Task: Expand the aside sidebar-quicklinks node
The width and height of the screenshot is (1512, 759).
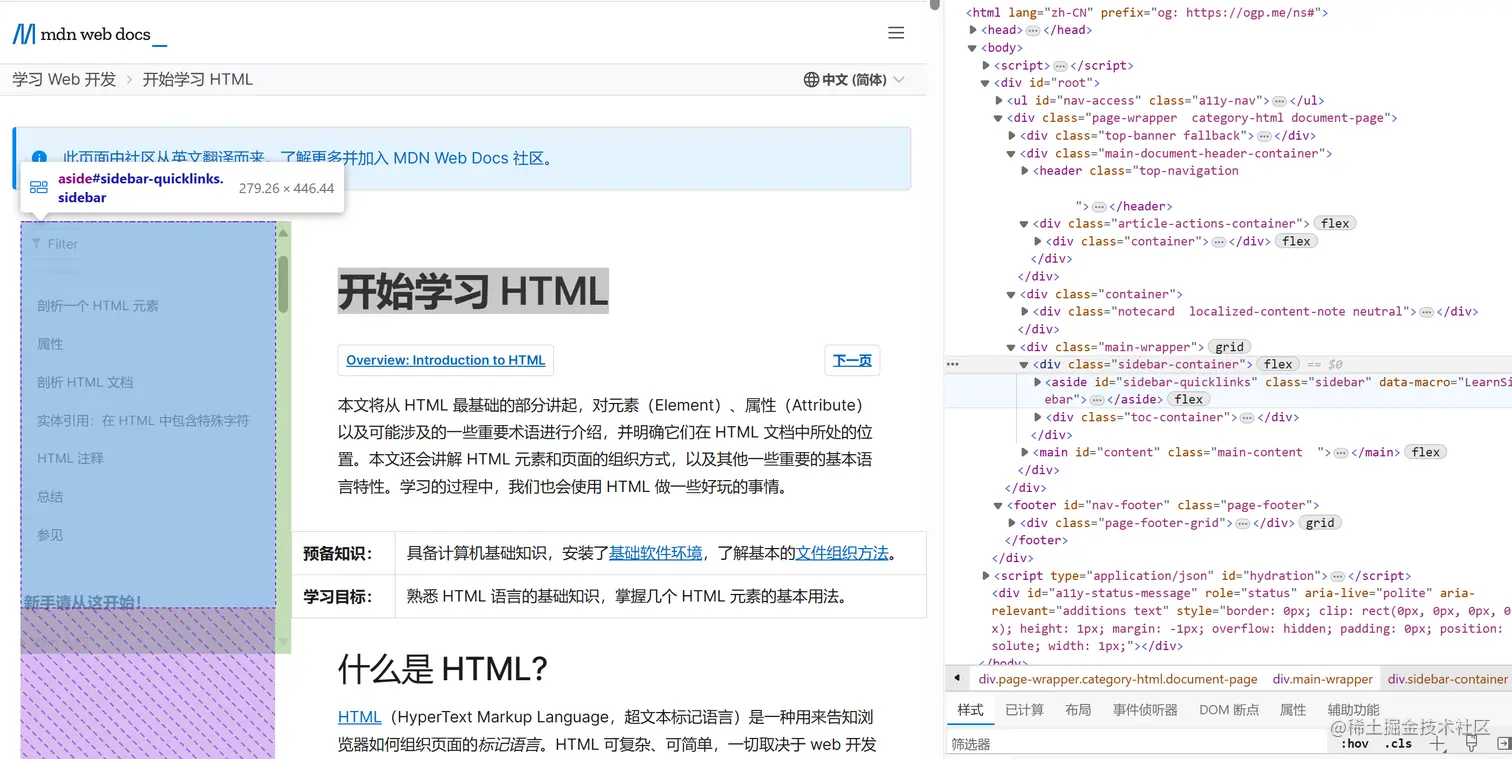Action: coord(1037,382)
